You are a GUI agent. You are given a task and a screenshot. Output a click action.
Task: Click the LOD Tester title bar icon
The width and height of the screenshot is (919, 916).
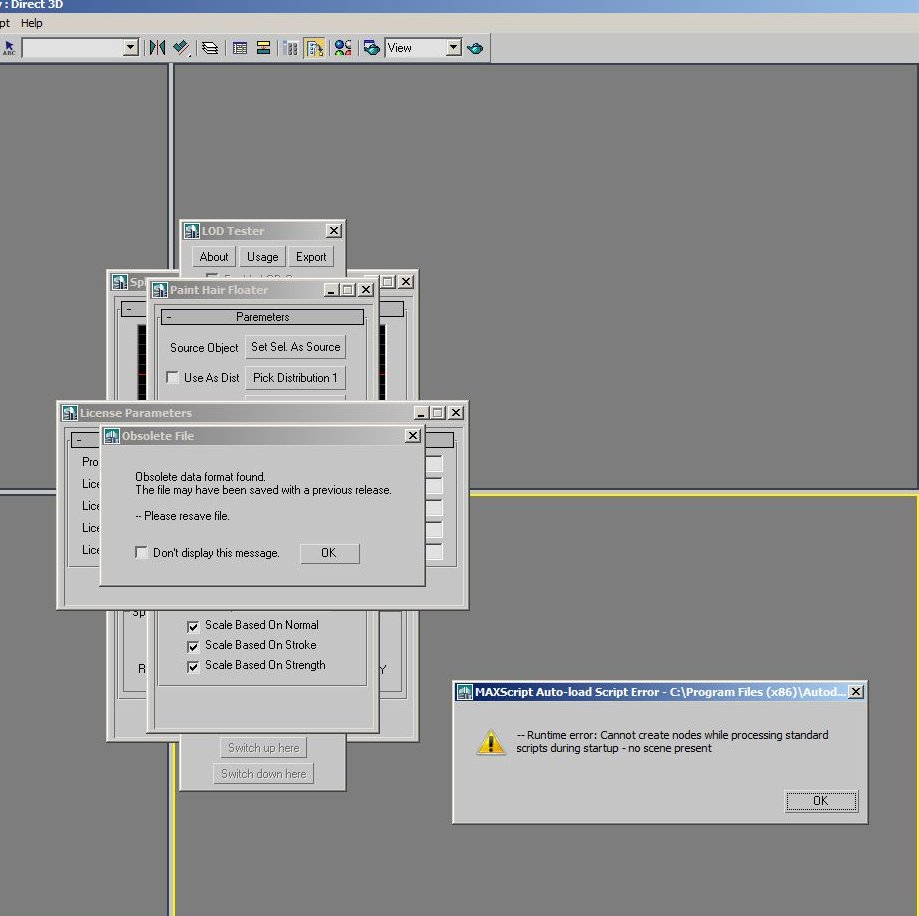[x=192, y=231]
